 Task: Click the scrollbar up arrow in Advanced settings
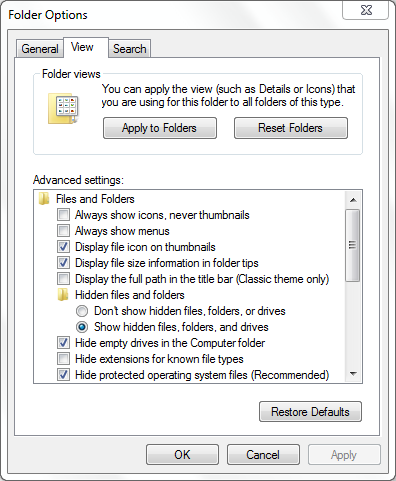click(x=353, y=200)
